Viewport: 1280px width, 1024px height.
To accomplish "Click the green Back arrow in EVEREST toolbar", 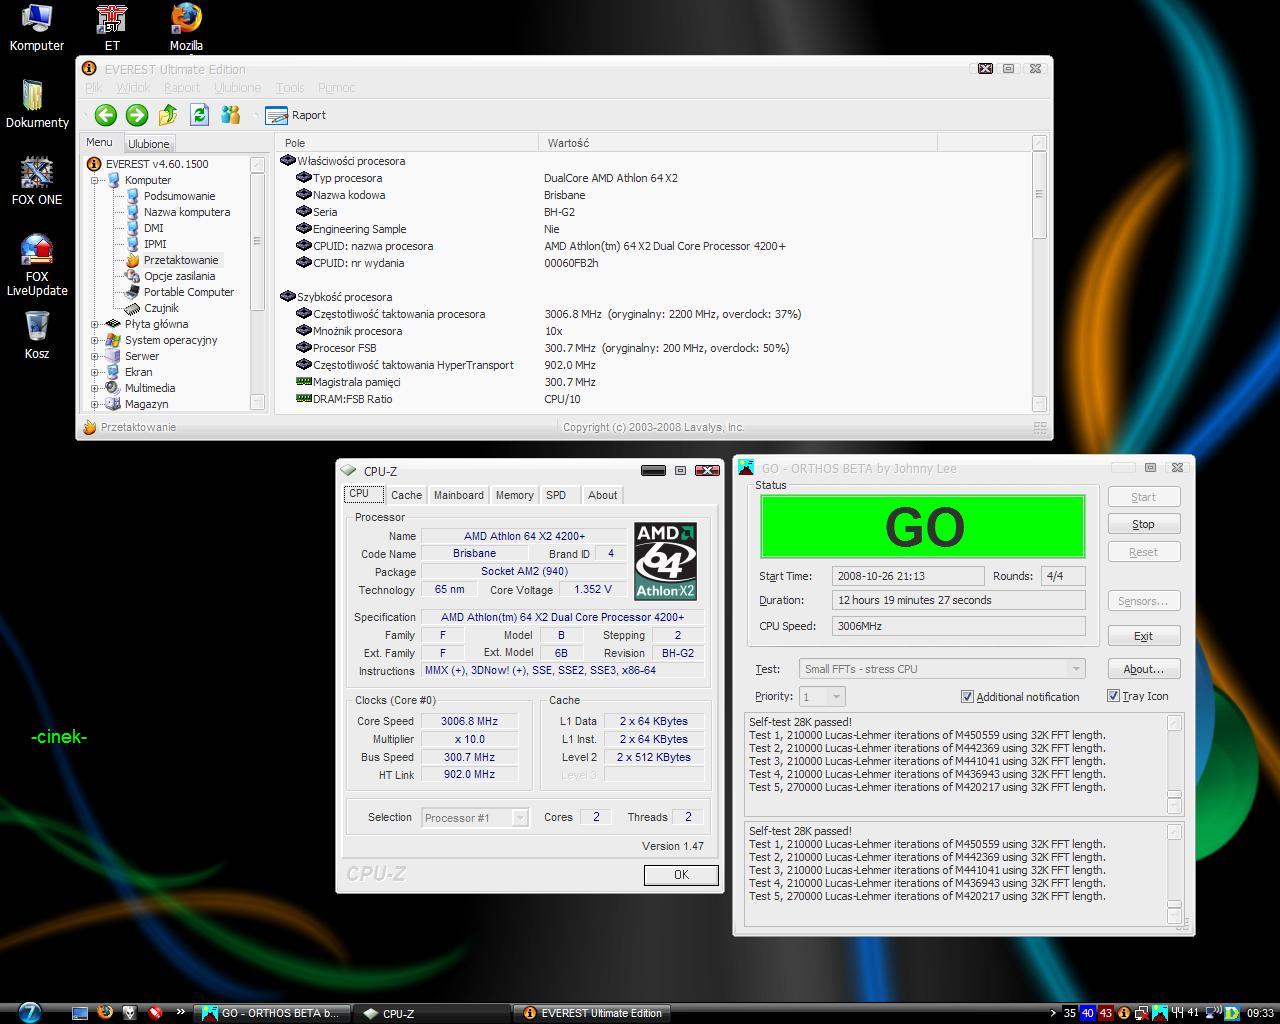I will coord(106,115).
